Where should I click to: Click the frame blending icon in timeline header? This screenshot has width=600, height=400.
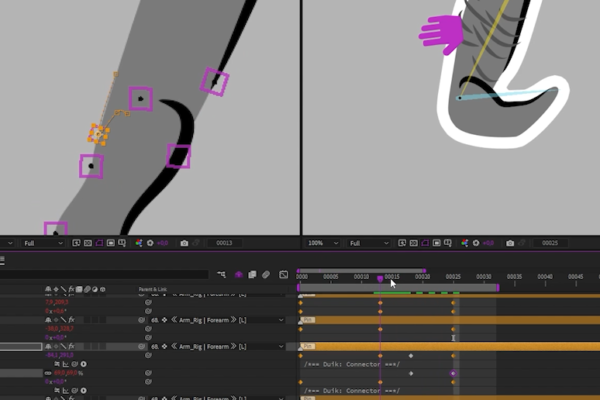253,274
